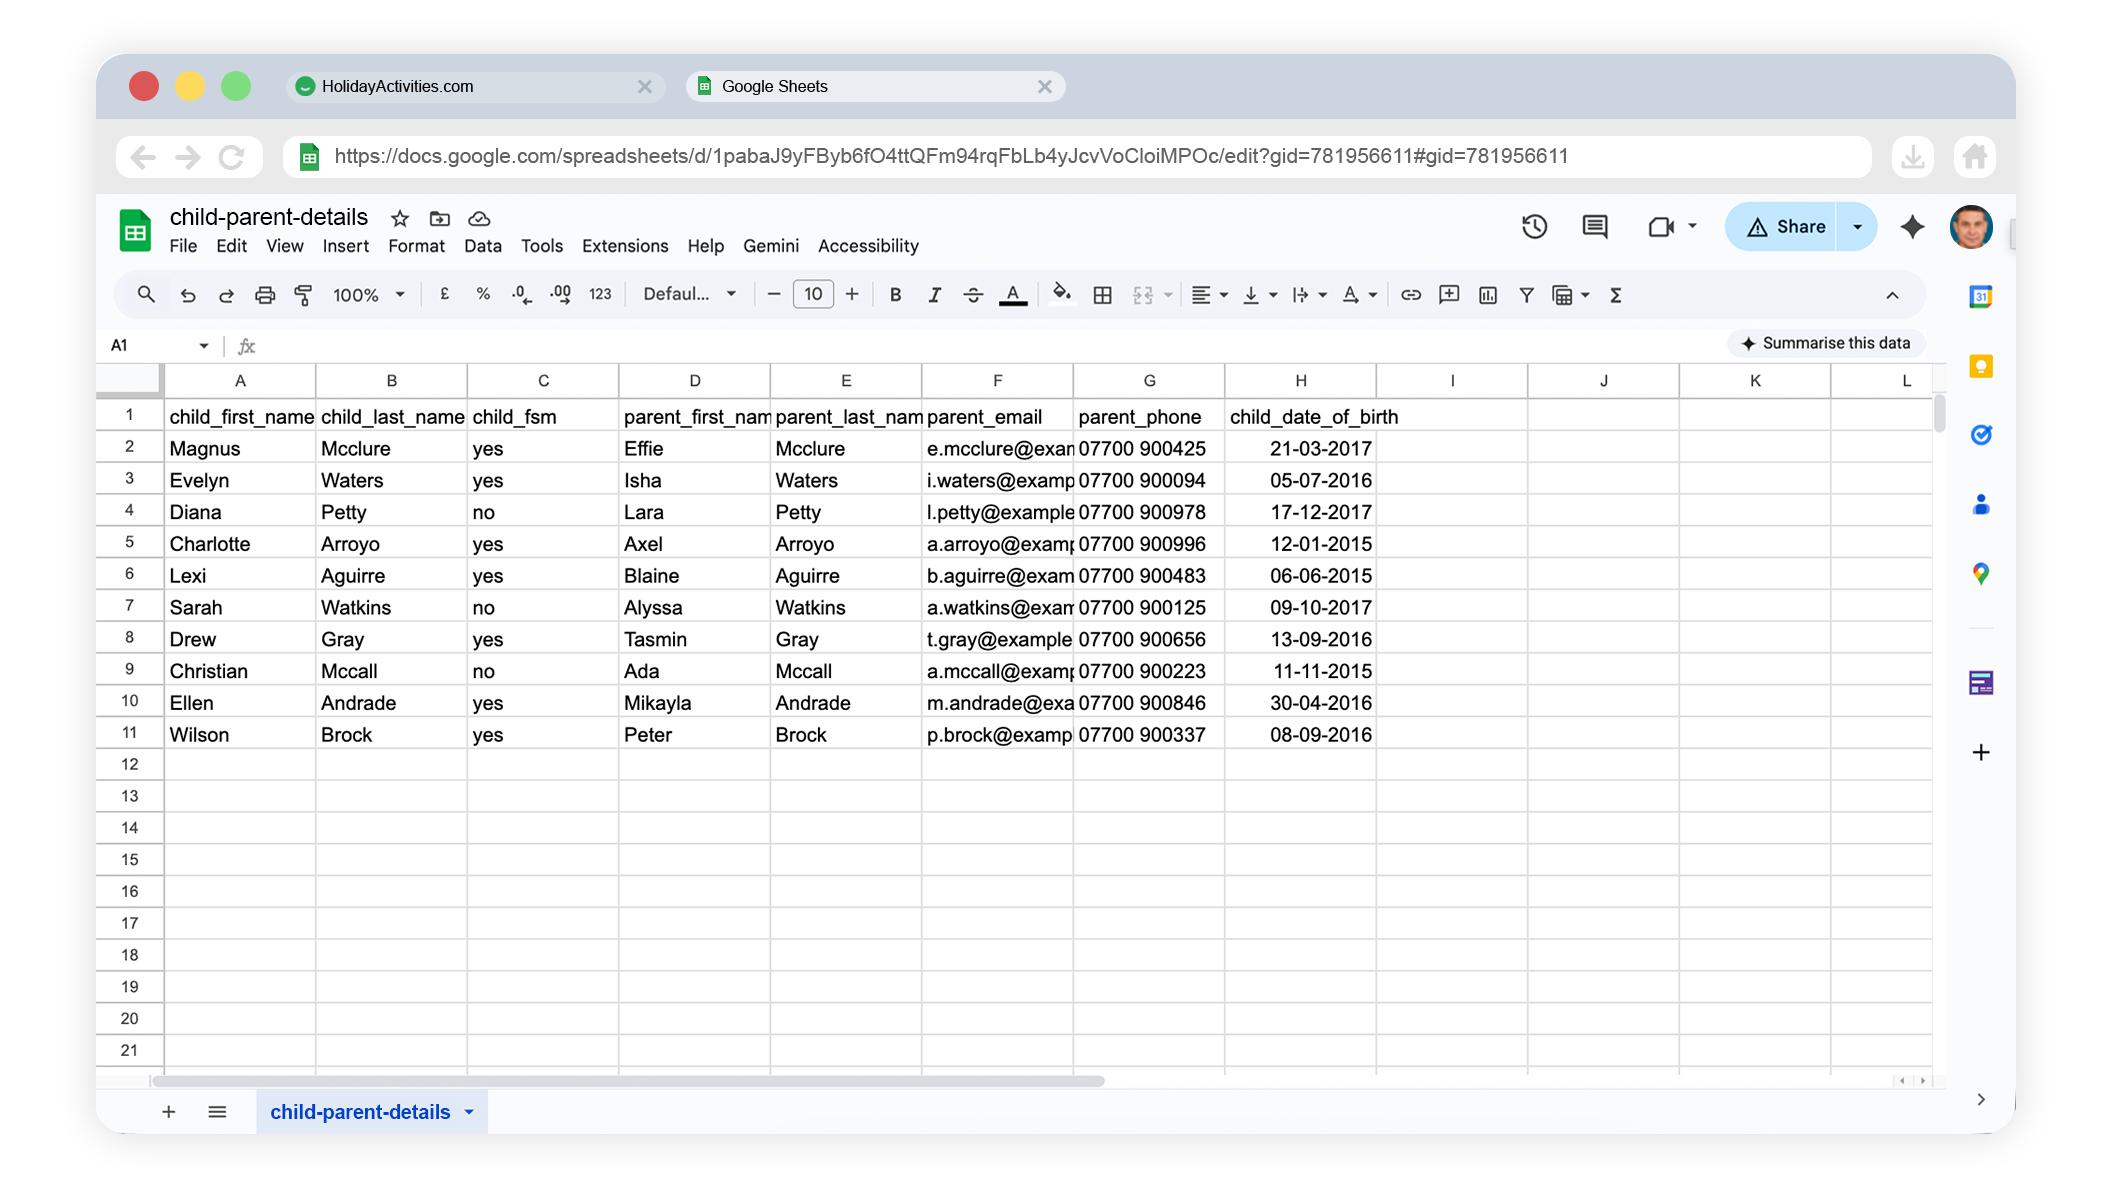The height and width of the screenshot is (1188, 2112).
Task: Click the create filter icon
Action: 1526,295
